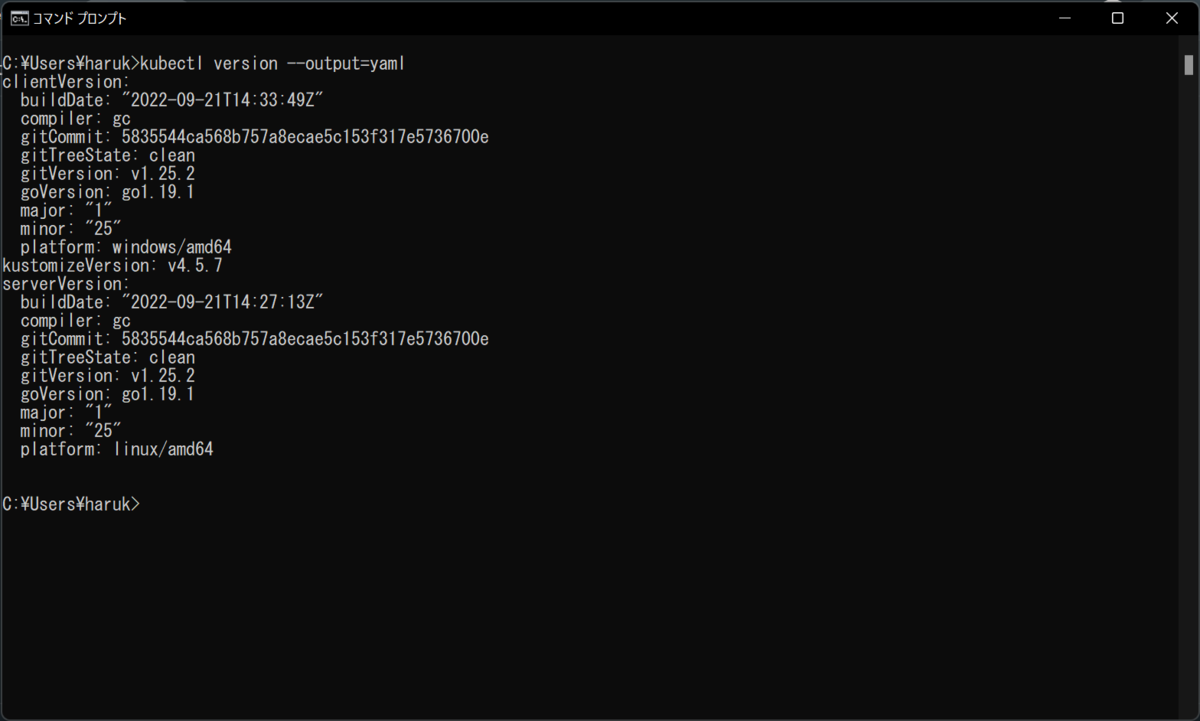Open the Command Prompt system menu icon

(x=19, y=18)
